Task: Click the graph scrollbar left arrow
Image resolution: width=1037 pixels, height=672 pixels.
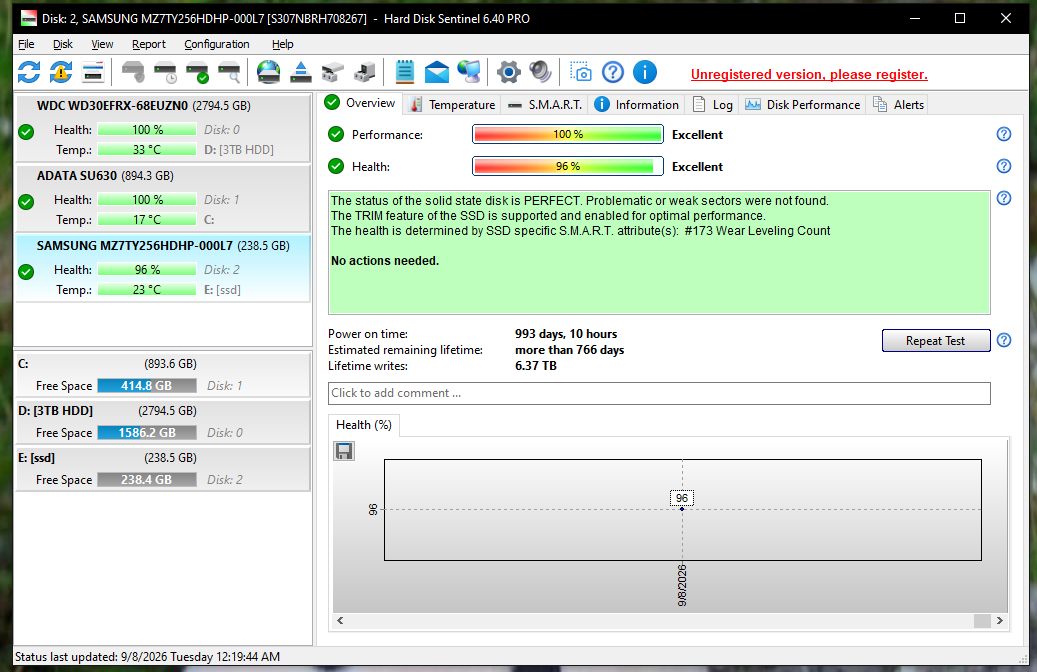Action: click(x=341, y=620)
